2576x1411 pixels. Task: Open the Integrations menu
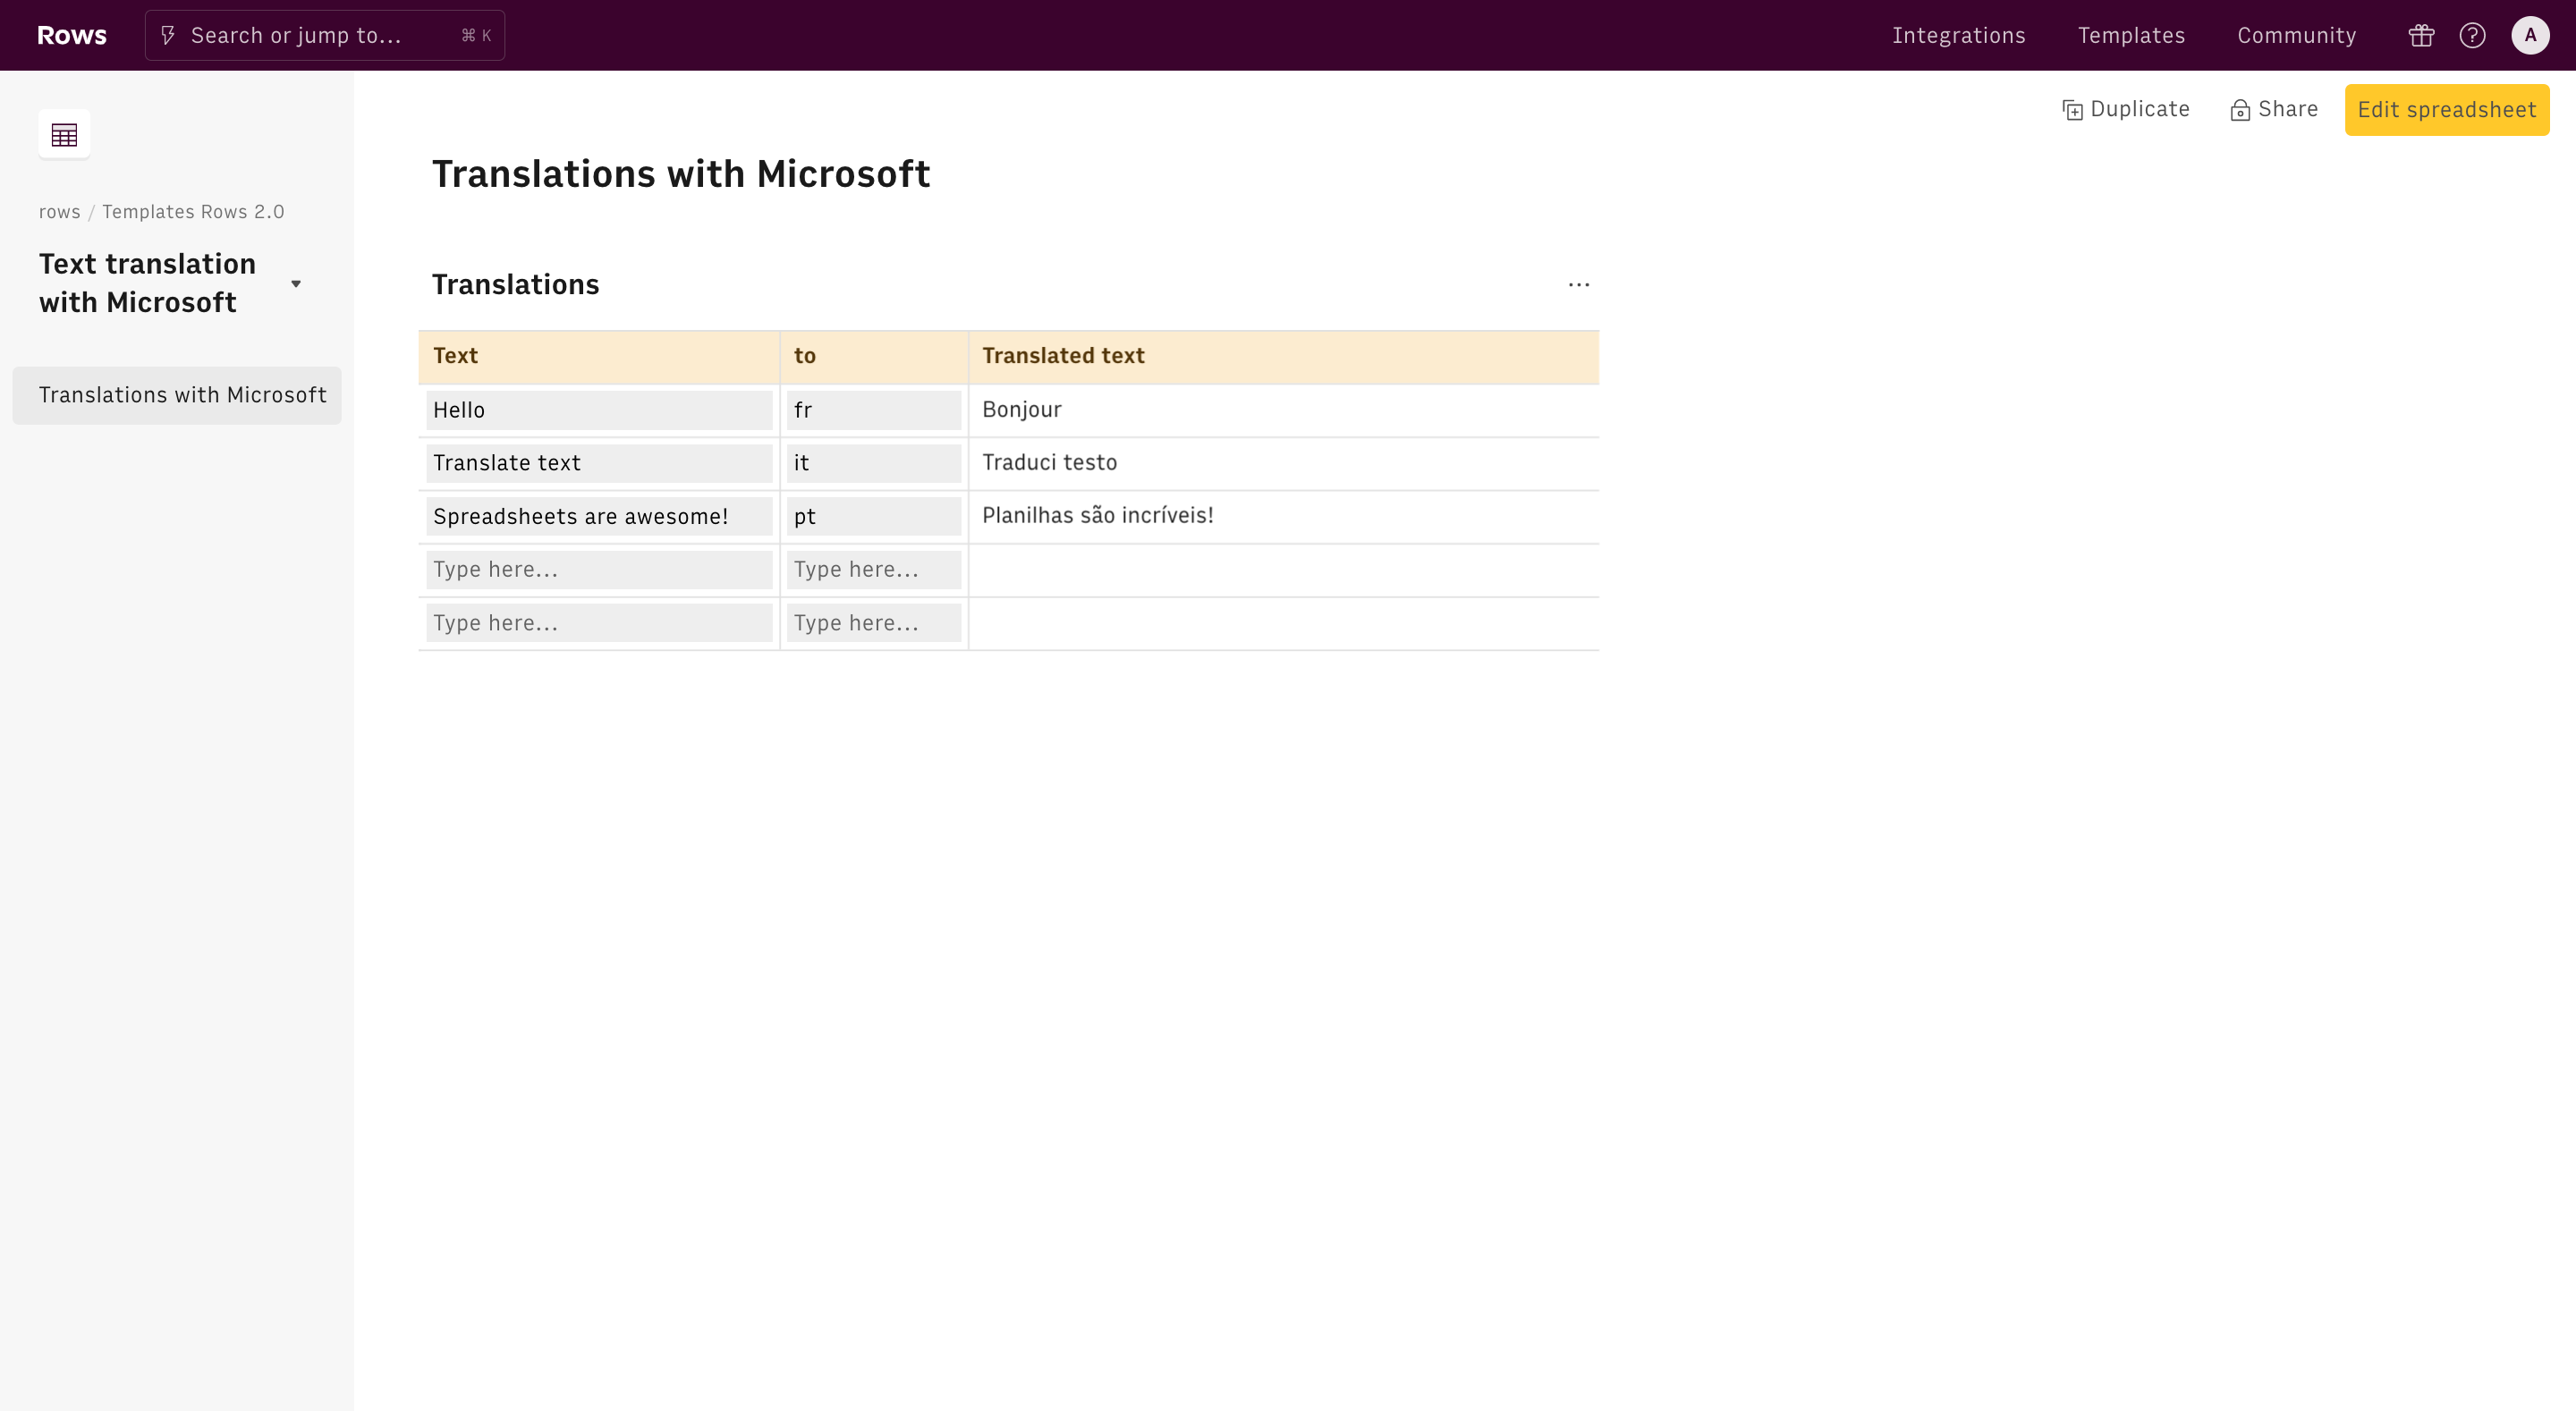point(1958,36)
